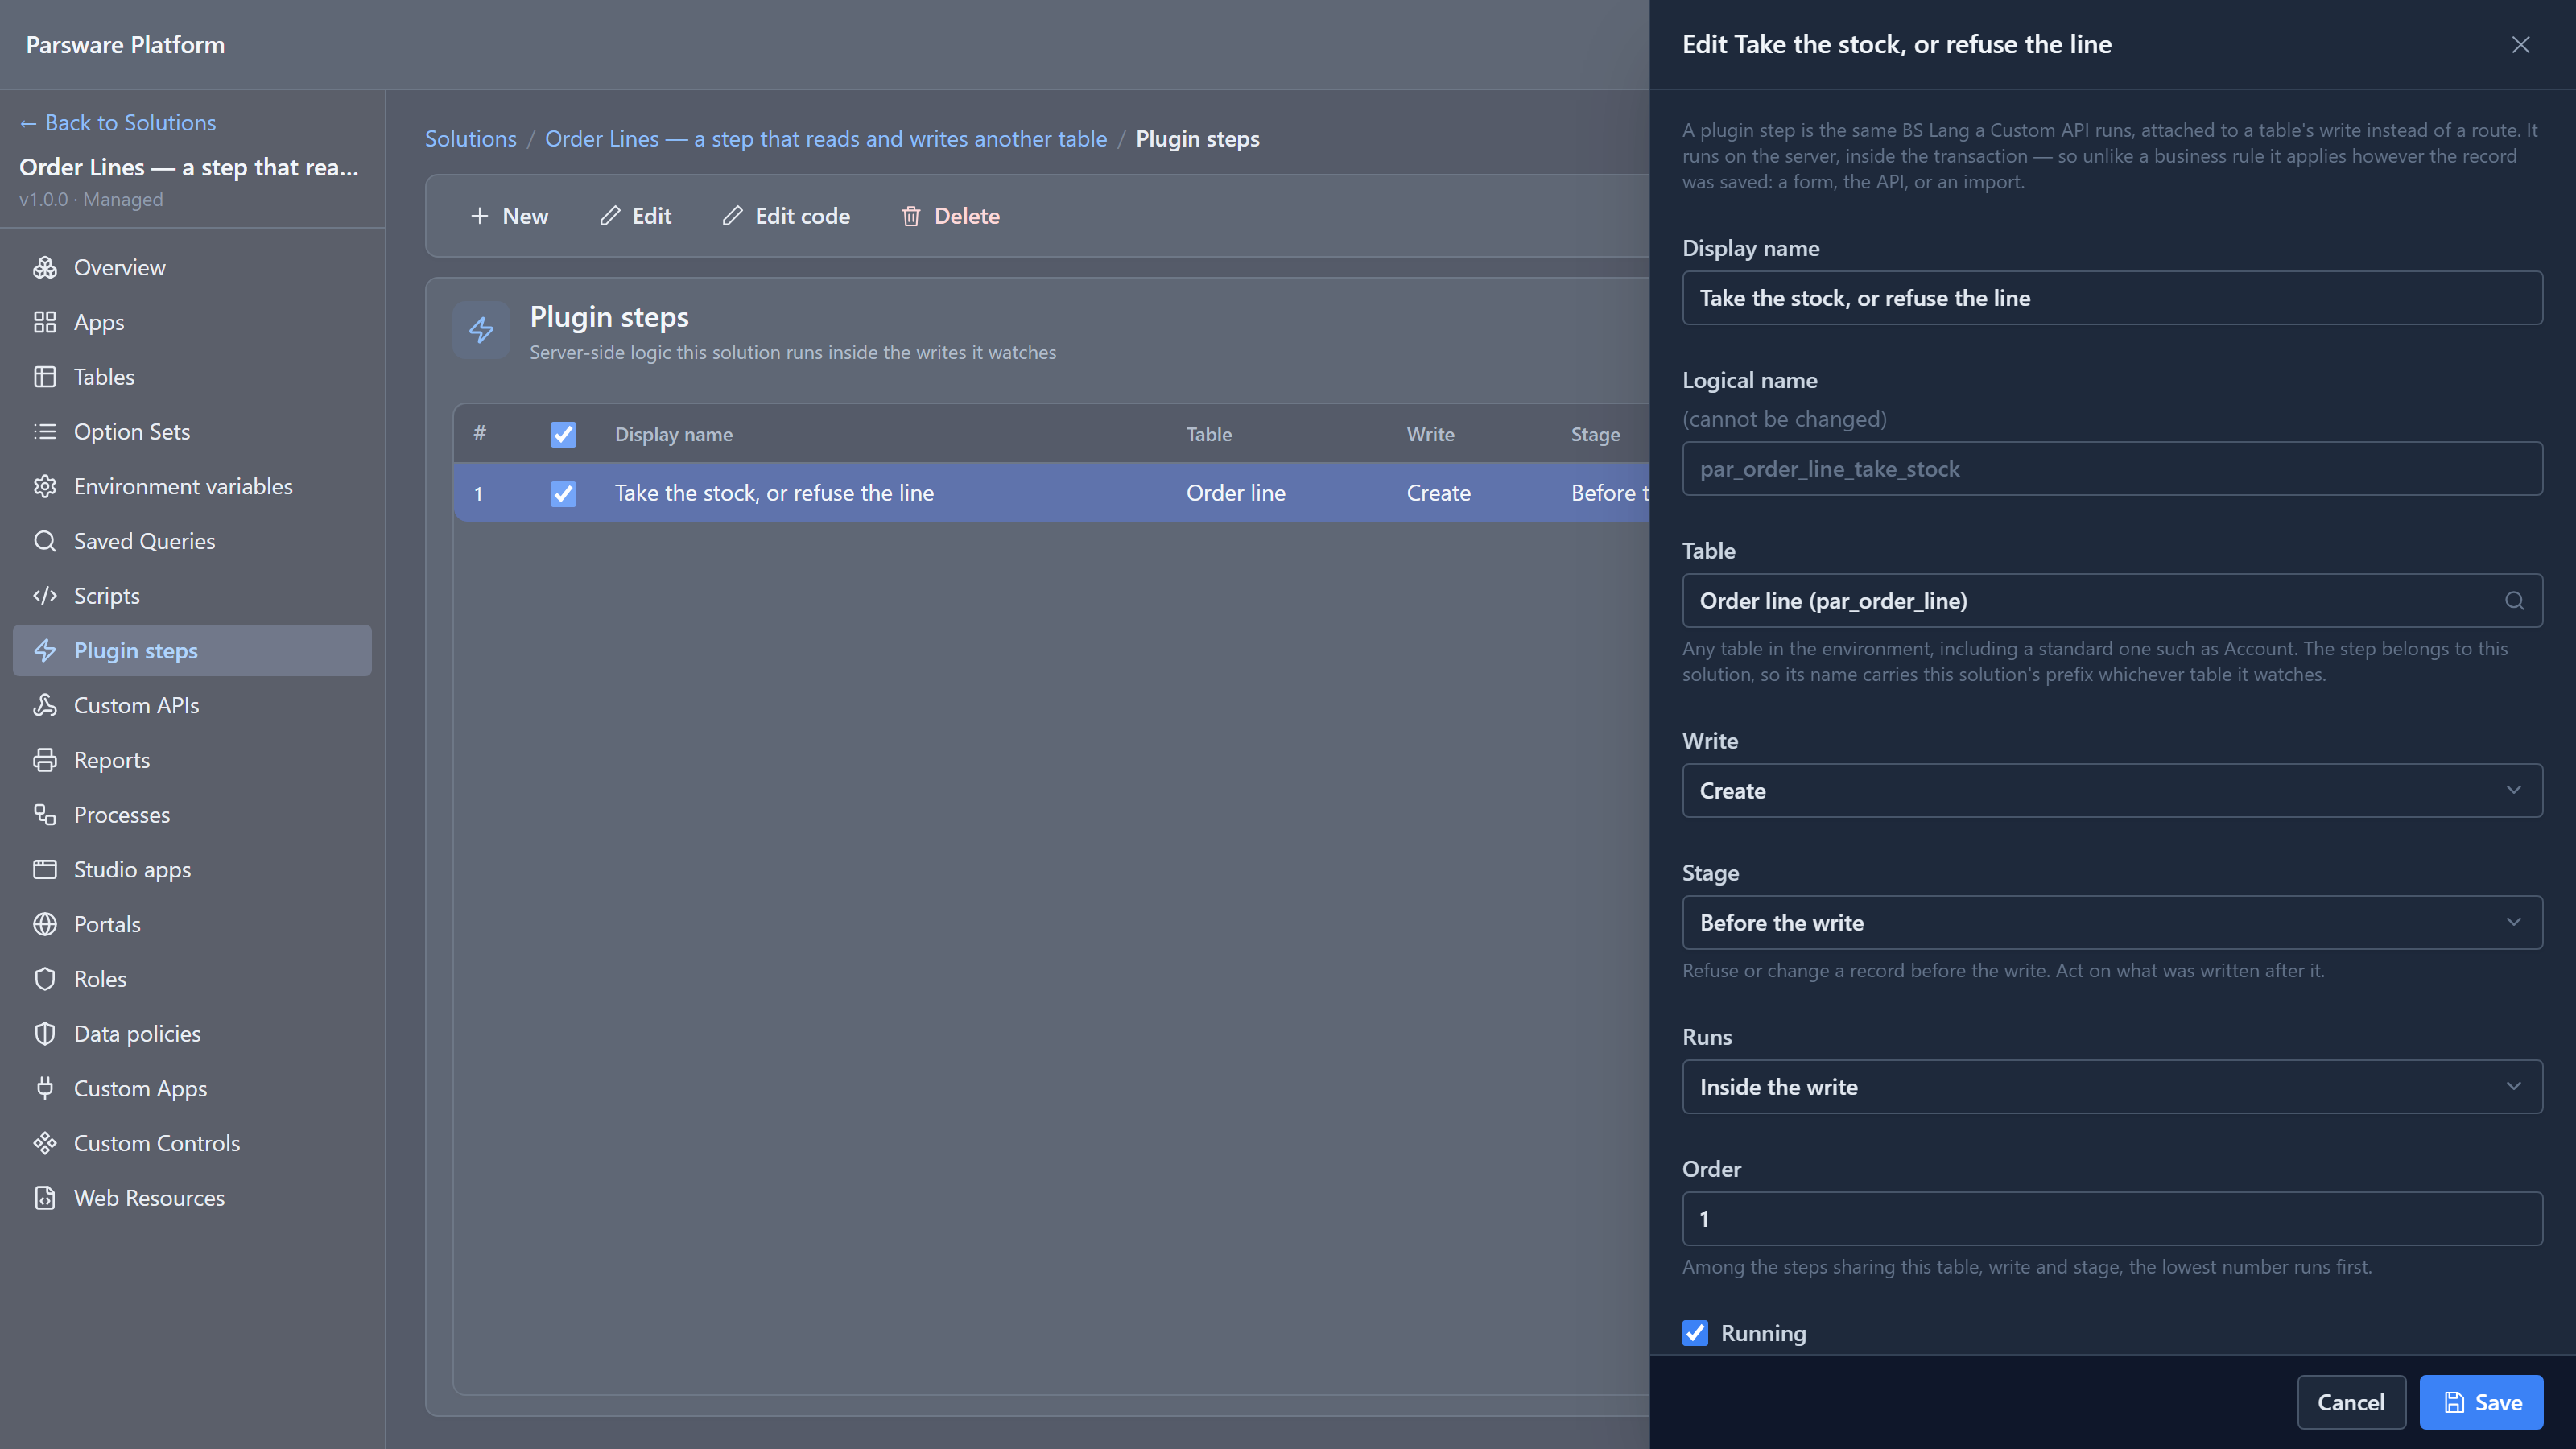Click the Custom Apps plug icon

coord(45,1088)
